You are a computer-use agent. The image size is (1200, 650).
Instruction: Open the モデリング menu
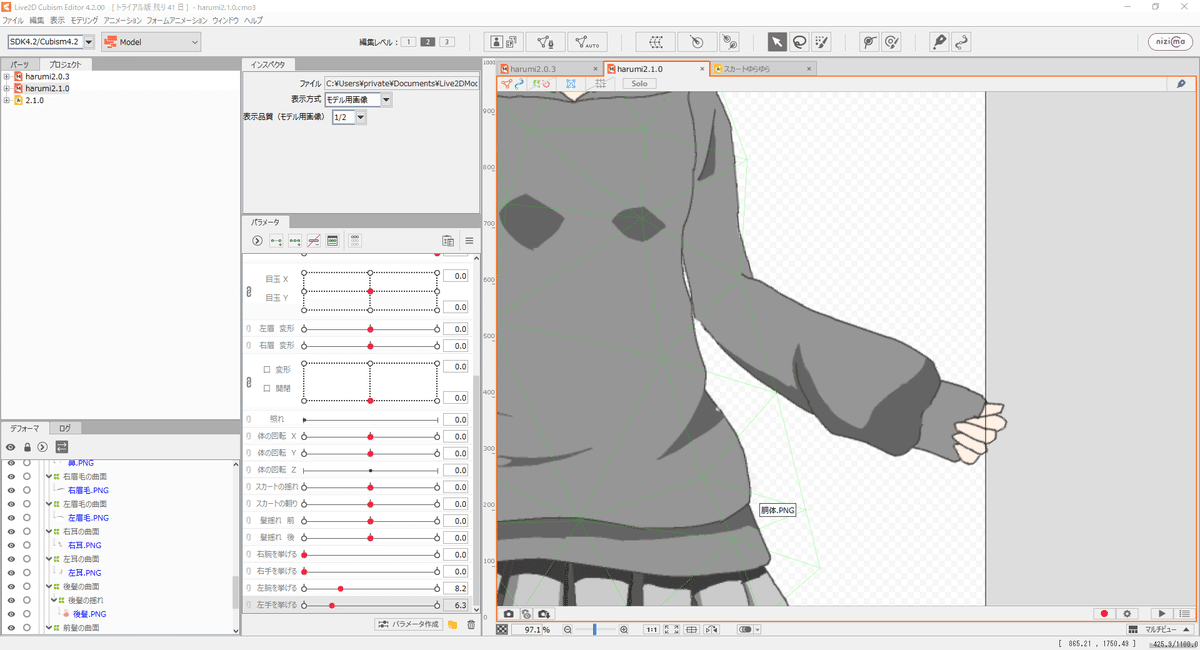coord(84,20)
